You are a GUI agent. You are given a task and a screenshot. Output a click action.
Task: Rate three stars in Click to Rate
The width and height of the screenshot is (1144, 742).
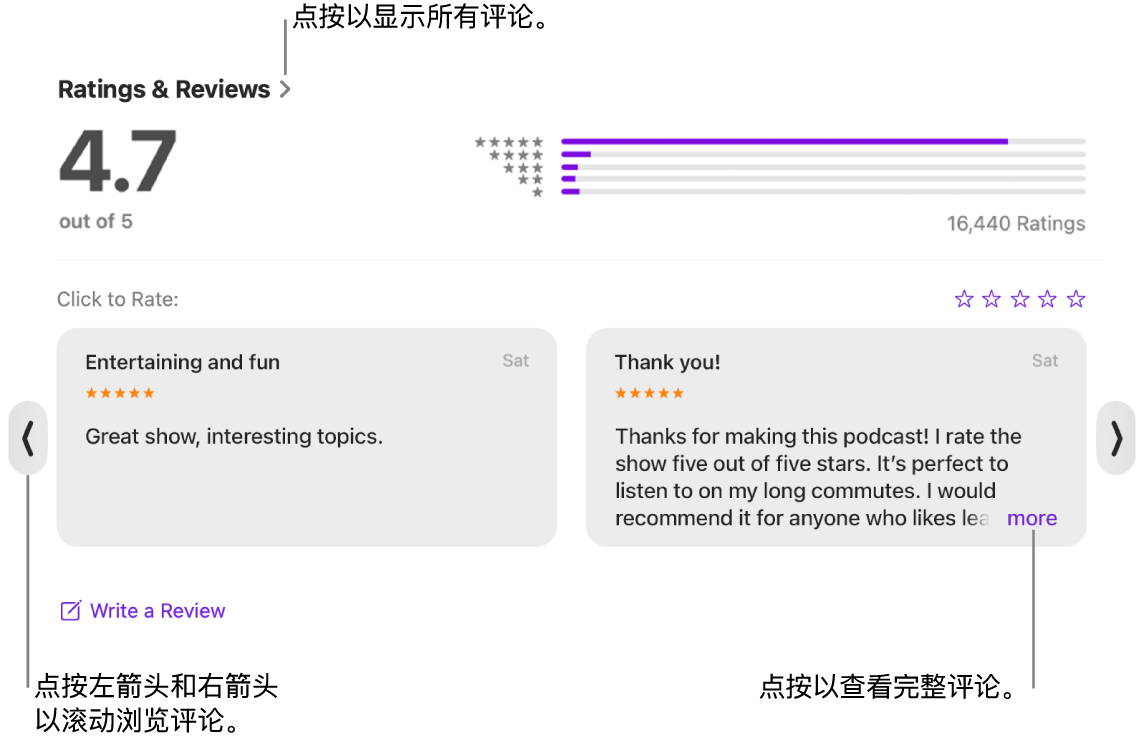(x=1020, y=299)
